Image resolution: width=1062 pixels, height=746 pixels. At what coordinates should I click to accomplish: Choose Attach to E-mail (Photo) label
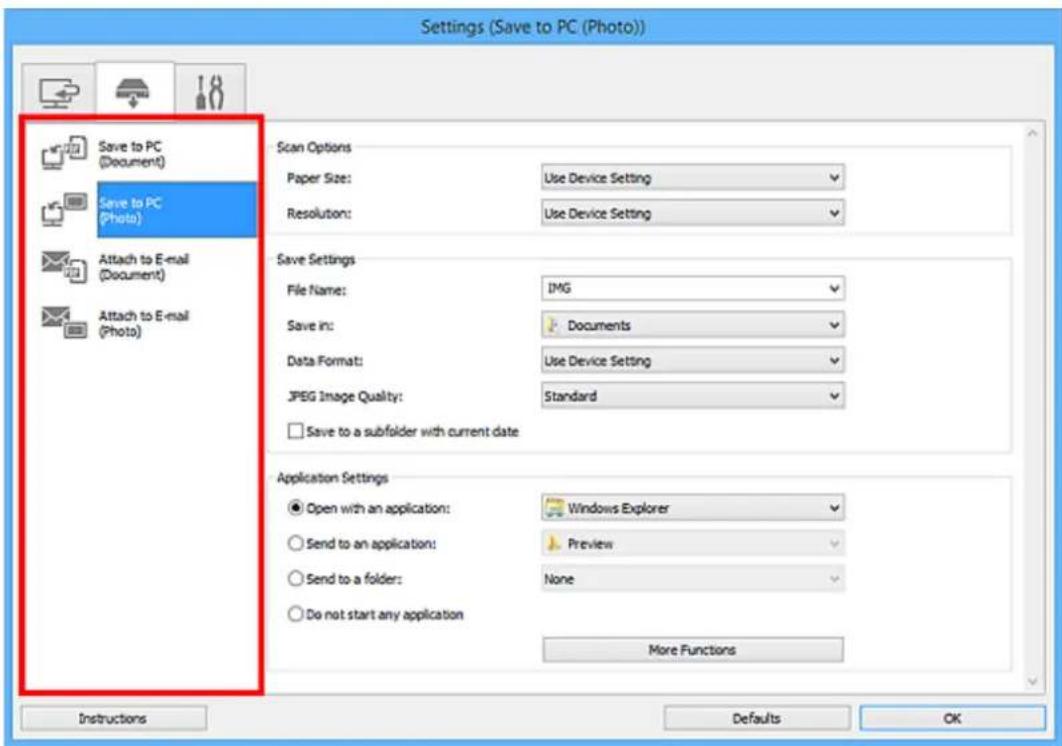click(x=144, y=323)
